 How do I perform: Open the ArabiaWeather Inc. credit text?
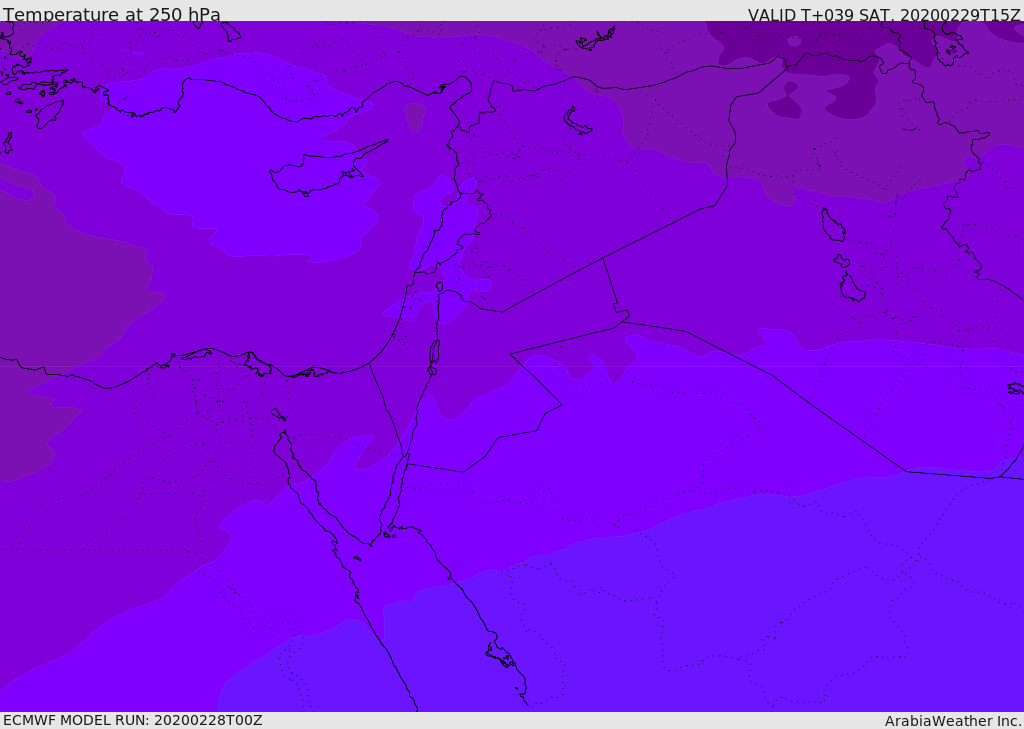tap(953, 721)
